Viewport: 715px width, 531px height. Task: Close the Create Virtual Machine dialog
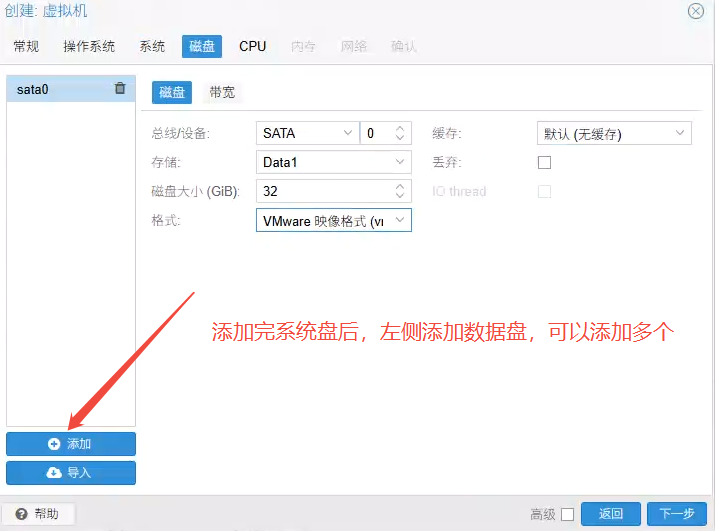coord(696,11)
